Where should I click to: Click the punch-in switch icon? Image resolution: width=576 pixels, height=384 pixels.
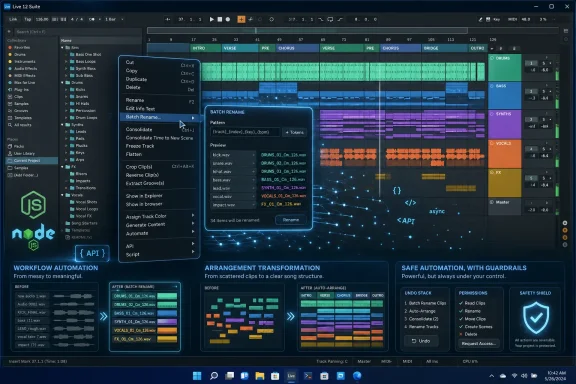[x=321, y=19]
